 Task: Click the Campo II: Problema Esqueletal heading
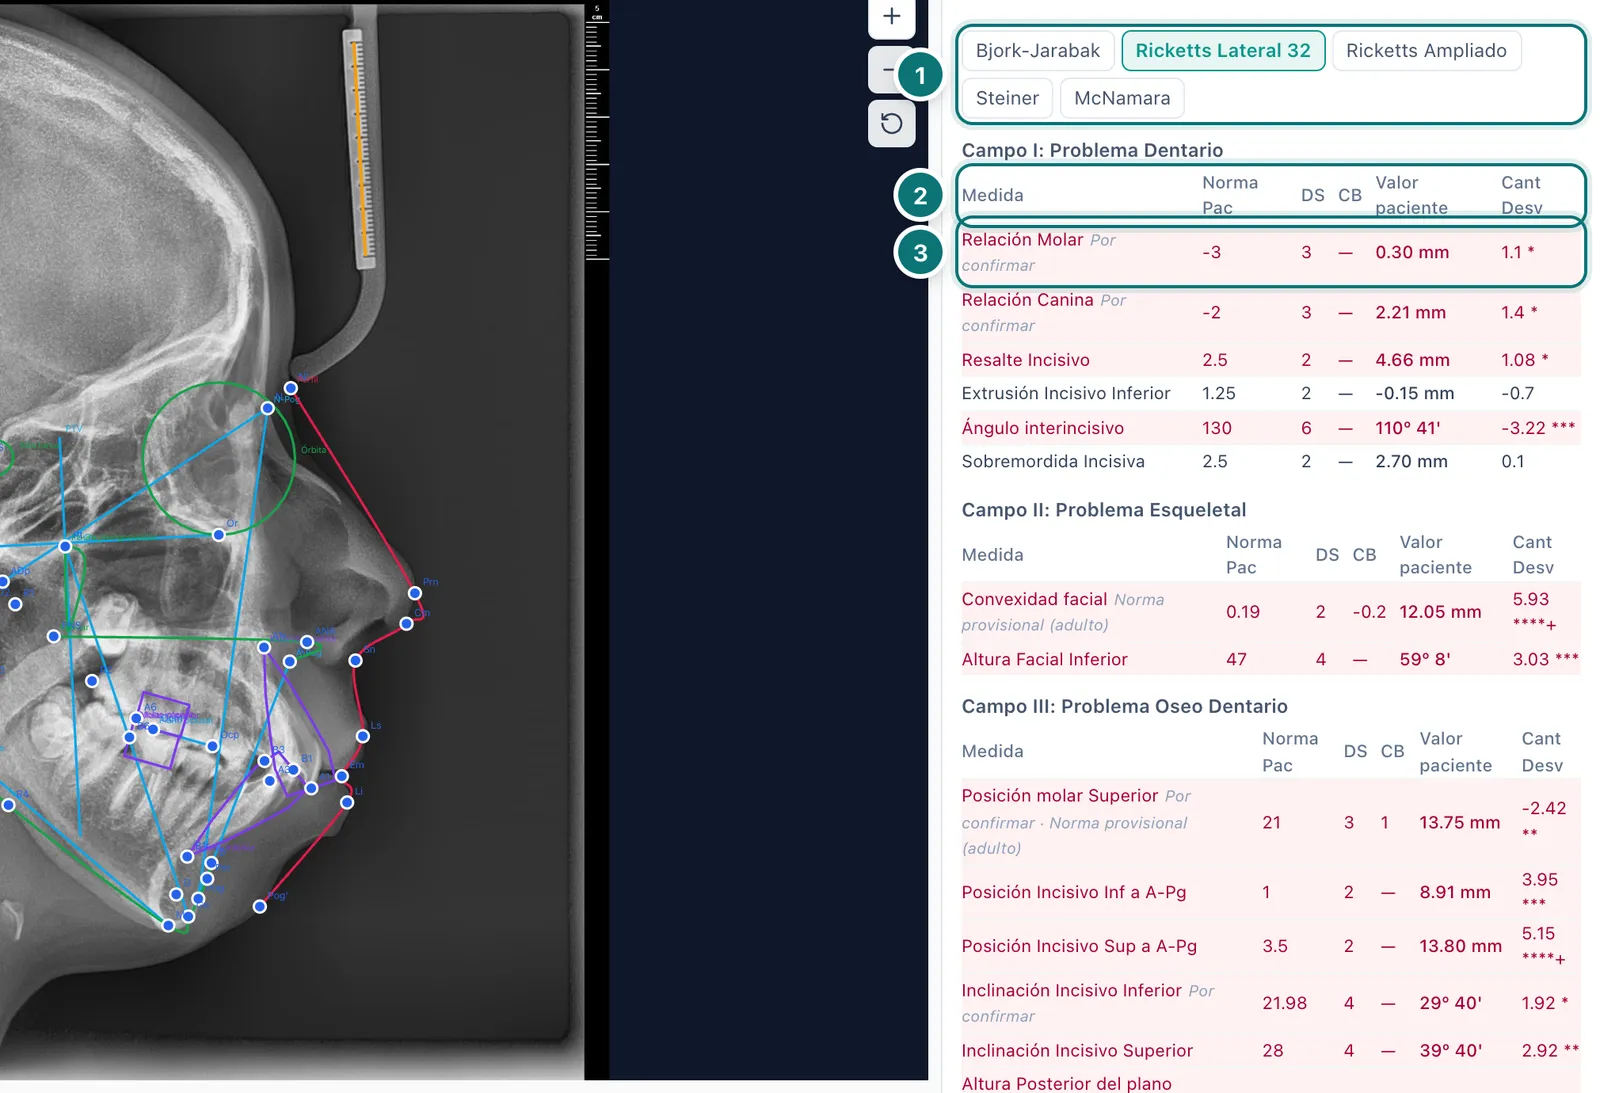1104,510
